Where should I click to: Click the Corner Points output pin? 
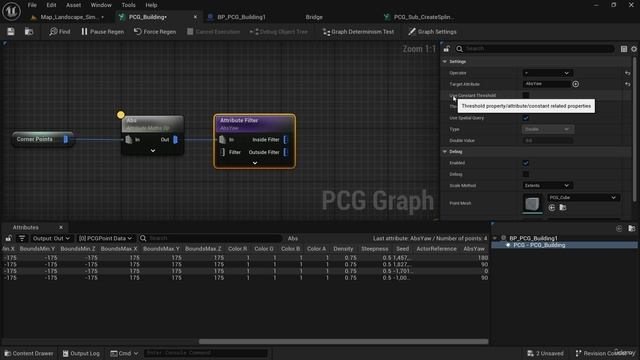pyautogui.click(x=66, y=139)
